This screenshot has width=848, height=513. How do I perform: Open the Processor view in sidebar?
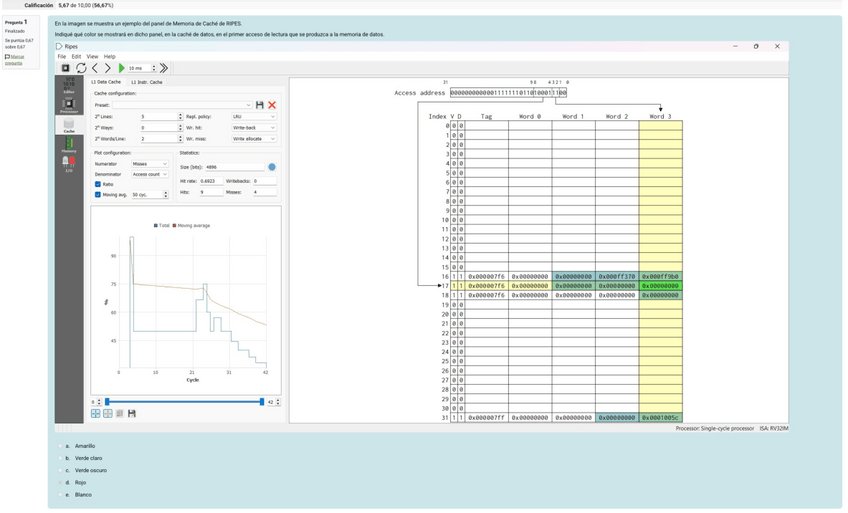point(69,105)
